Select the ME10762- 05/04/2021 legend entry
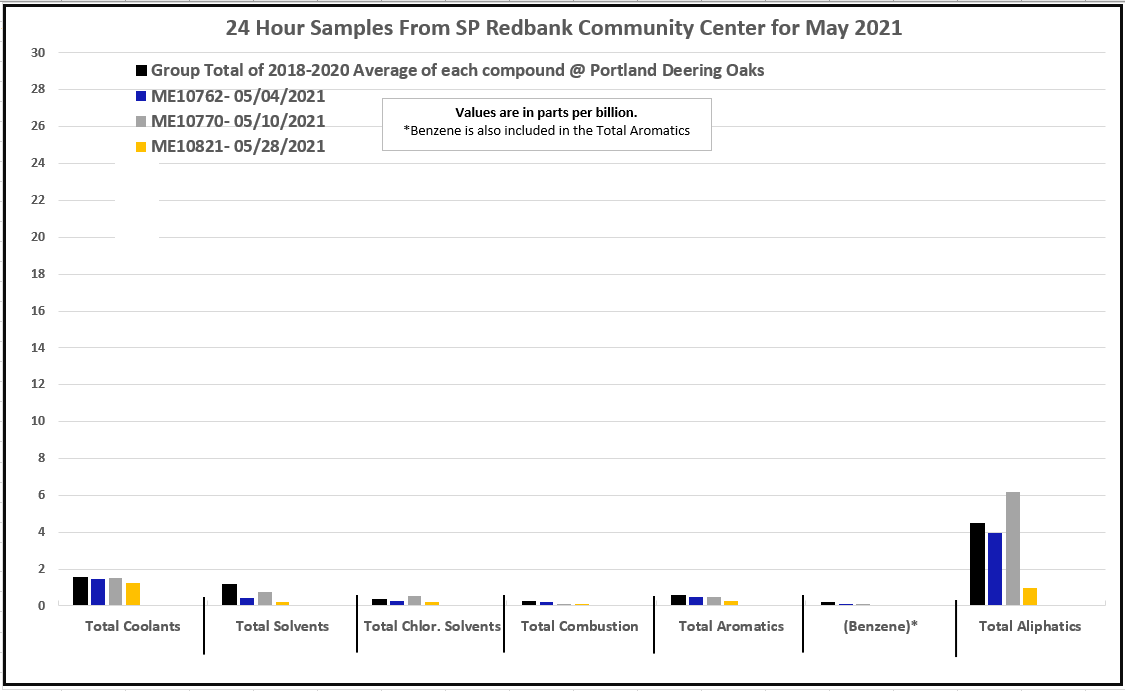1125x691 pixels. click(238, 97)
